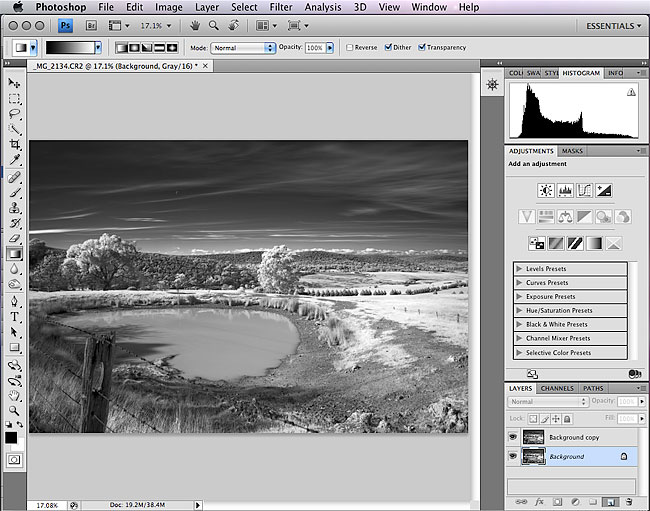This screenshot has height=511, width=650.
Task: Select the Crop tool
Action: tap(15, 145)
